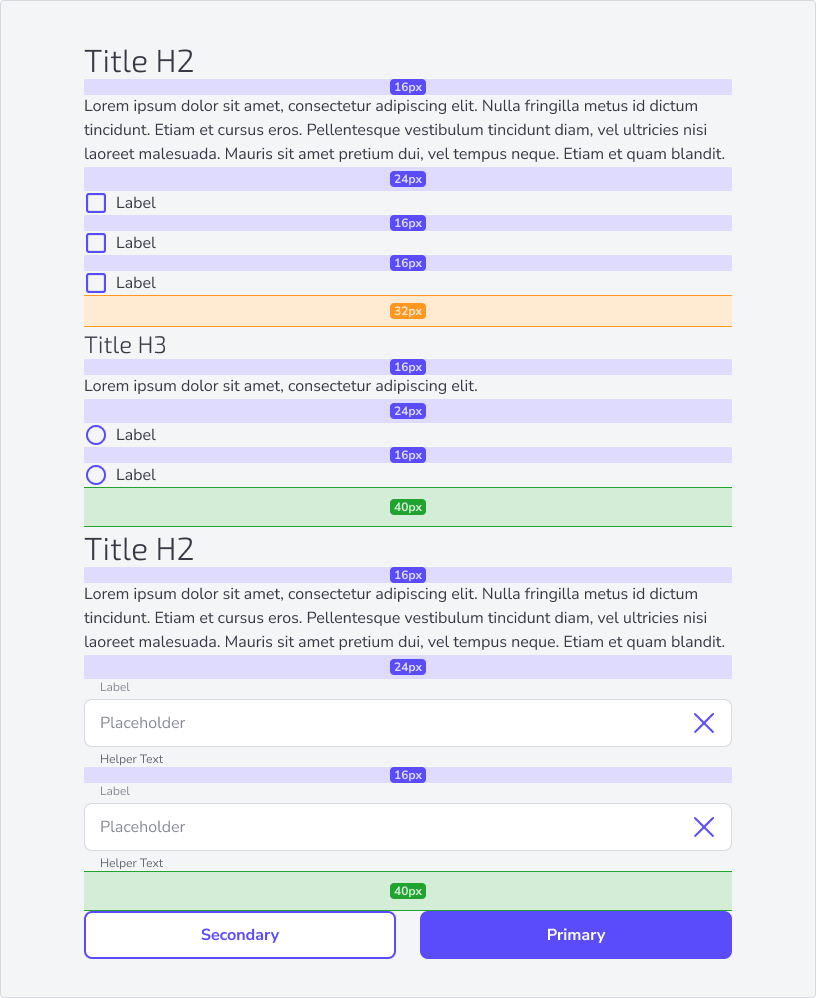Viewport: 816px width, 998px height.
Task: Focus the first Placeholder input field
Action: 408,723
